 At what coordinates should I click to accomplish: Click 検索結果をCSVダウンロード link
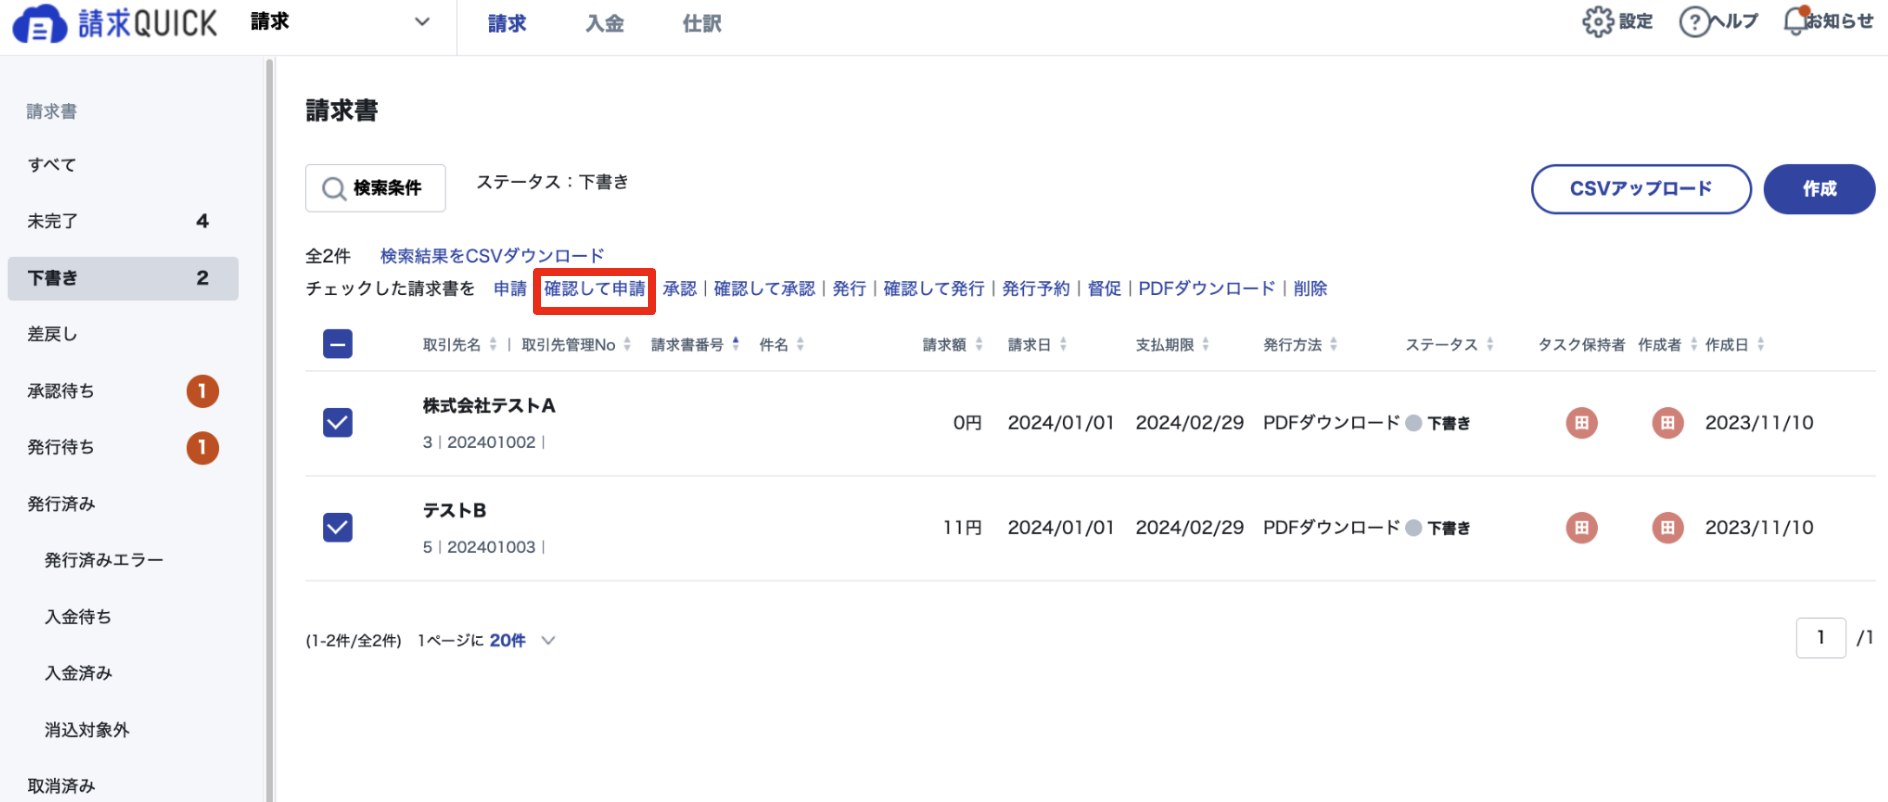492,256
